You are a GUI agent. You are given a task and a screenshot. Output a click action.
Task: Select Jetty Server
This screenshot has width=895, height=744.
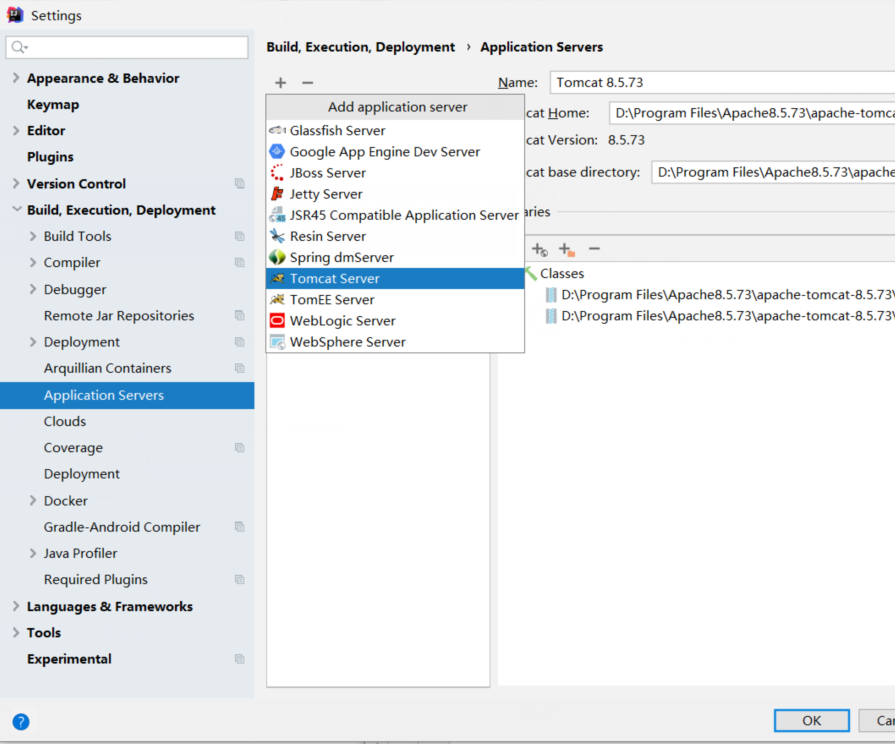(x=395, y=194)
